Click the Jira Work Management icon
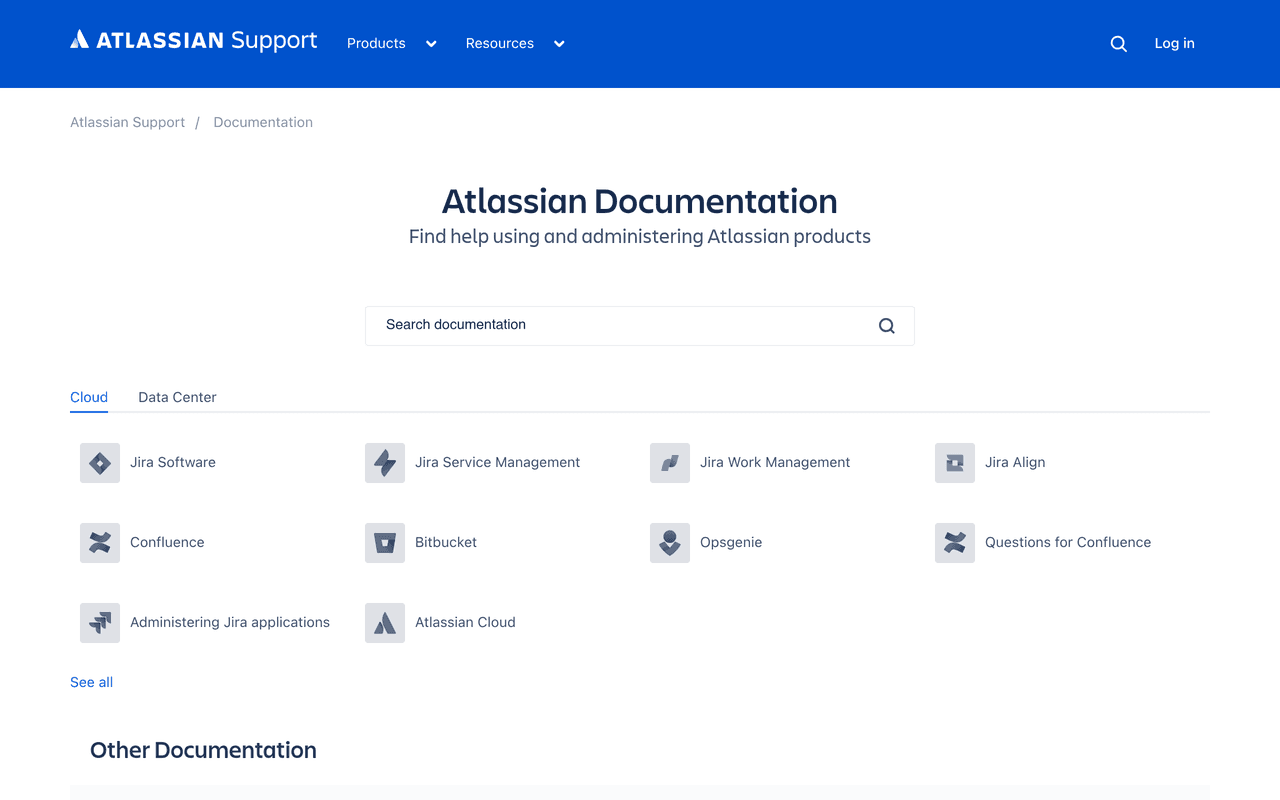The width and height of the screenshot is (1280, 800). [x=670, y=463]
